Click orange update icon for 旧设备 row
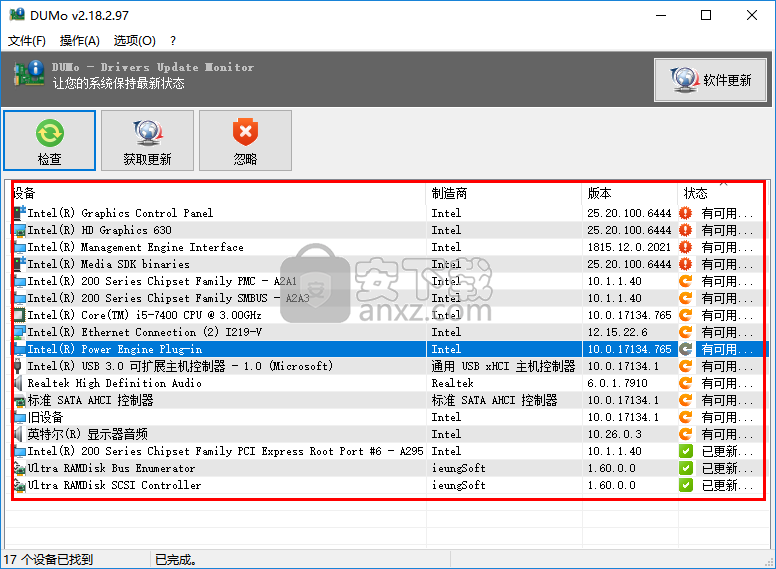The image size is (776, 569). 685,417
